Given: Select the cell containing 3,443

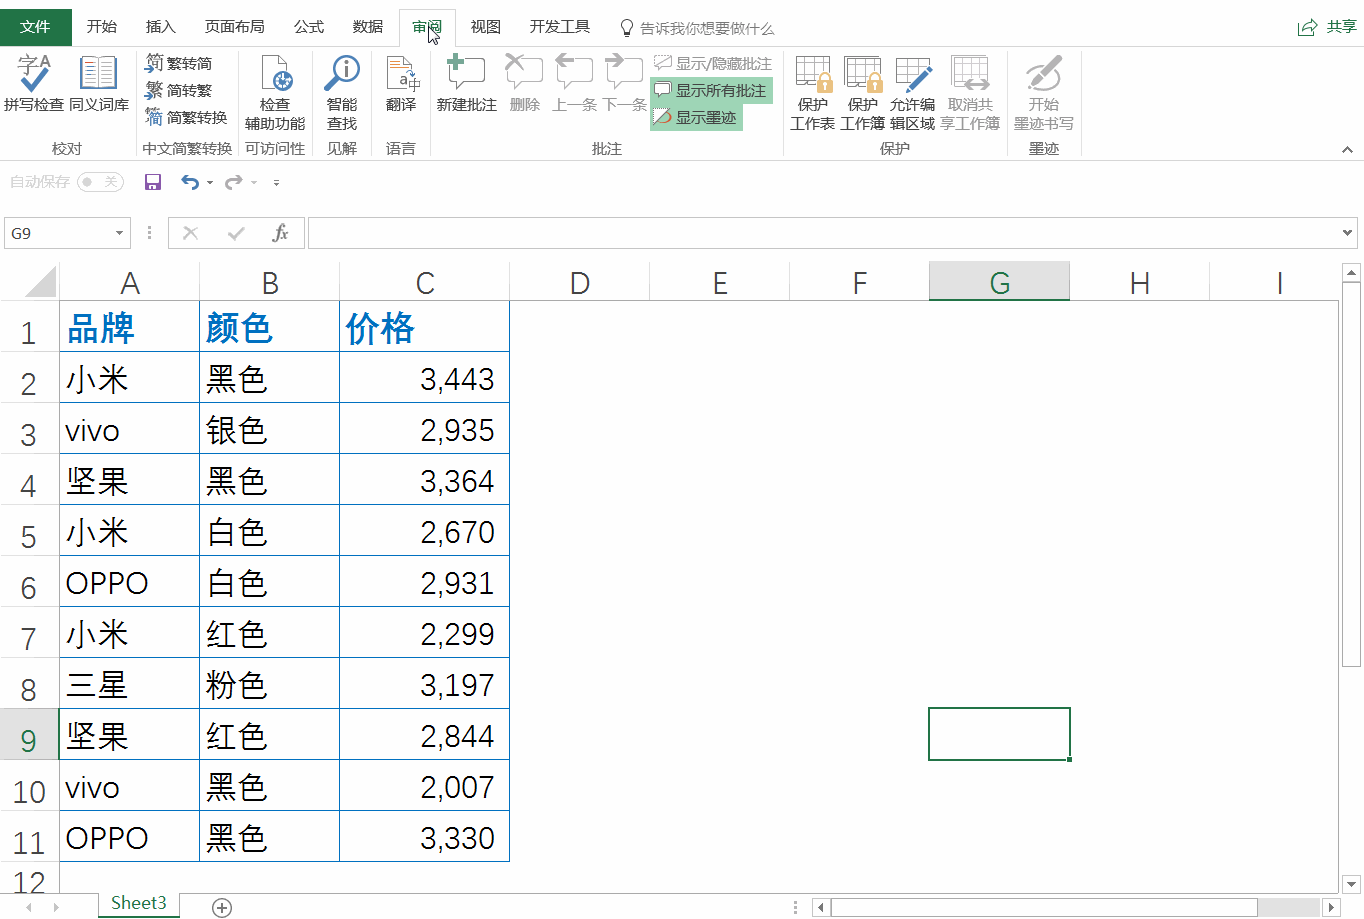Looking at the screenshot, I should (424, 377).
